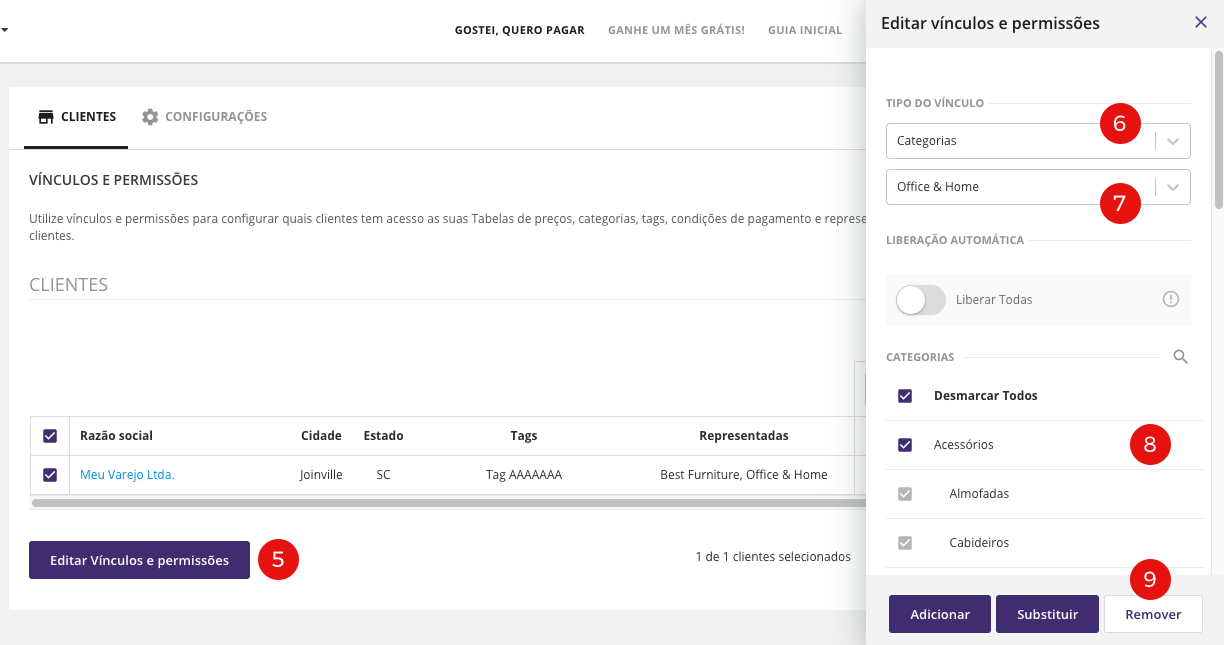Close the Editar vínculos e permissões panel

(x=1201, y=22)
